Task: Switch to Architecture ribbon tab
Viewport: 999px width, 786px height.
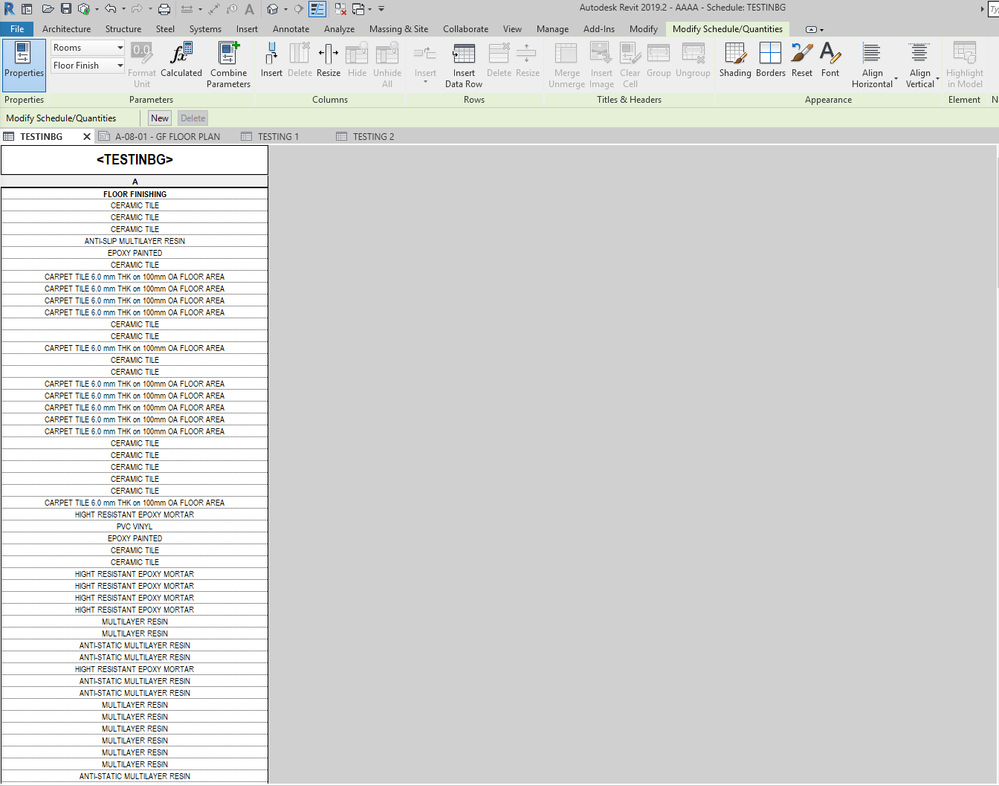Action: [x=66, y=29]
